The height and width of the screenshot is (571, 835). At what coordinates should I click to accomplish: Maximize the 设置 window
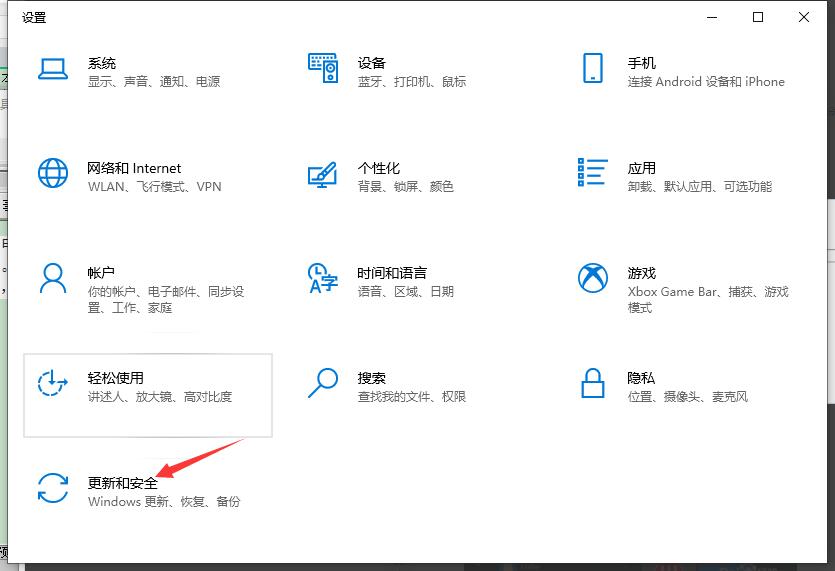pos(758,17)
